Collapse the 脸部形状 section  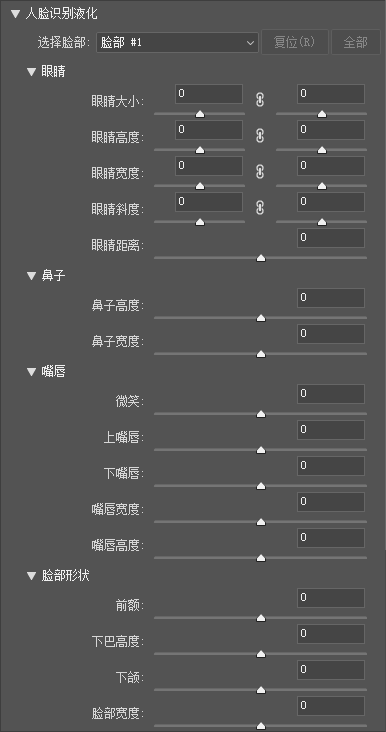pos(31,576)
